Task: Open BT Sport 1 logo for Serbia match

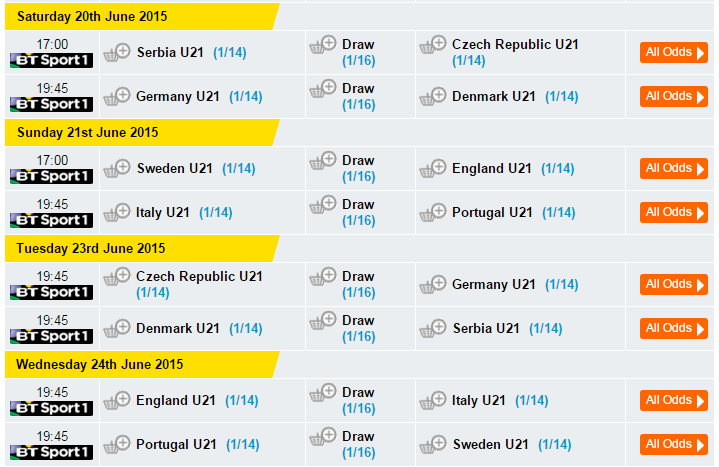Action: coord(51,60)
